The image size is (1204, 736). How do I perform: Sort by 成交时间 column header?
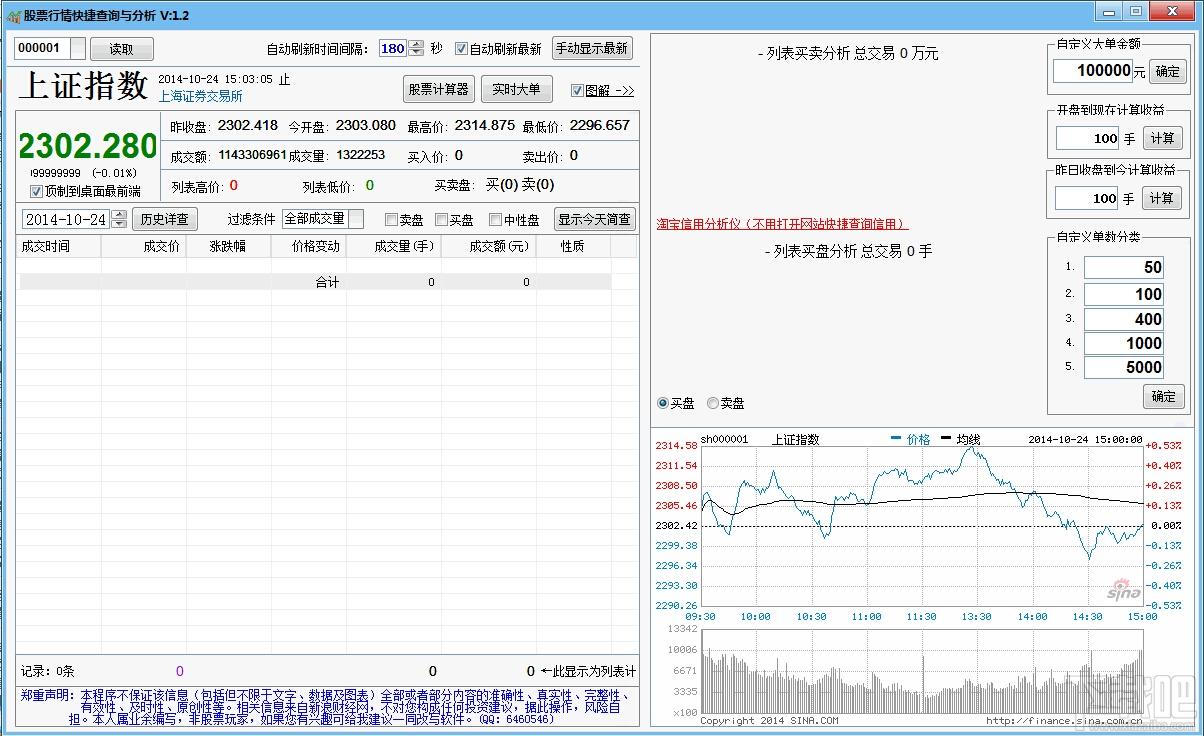59,246
